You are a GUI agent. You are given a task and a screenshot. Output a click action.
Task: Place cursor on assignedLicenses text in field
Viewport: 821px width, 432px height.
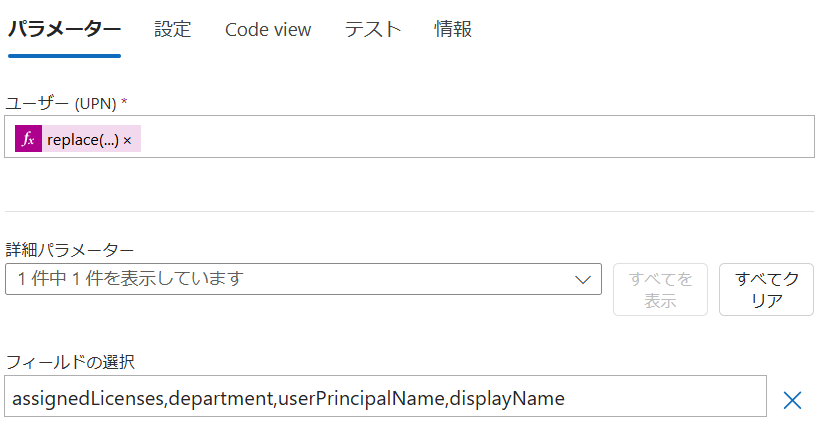point(88,399)
